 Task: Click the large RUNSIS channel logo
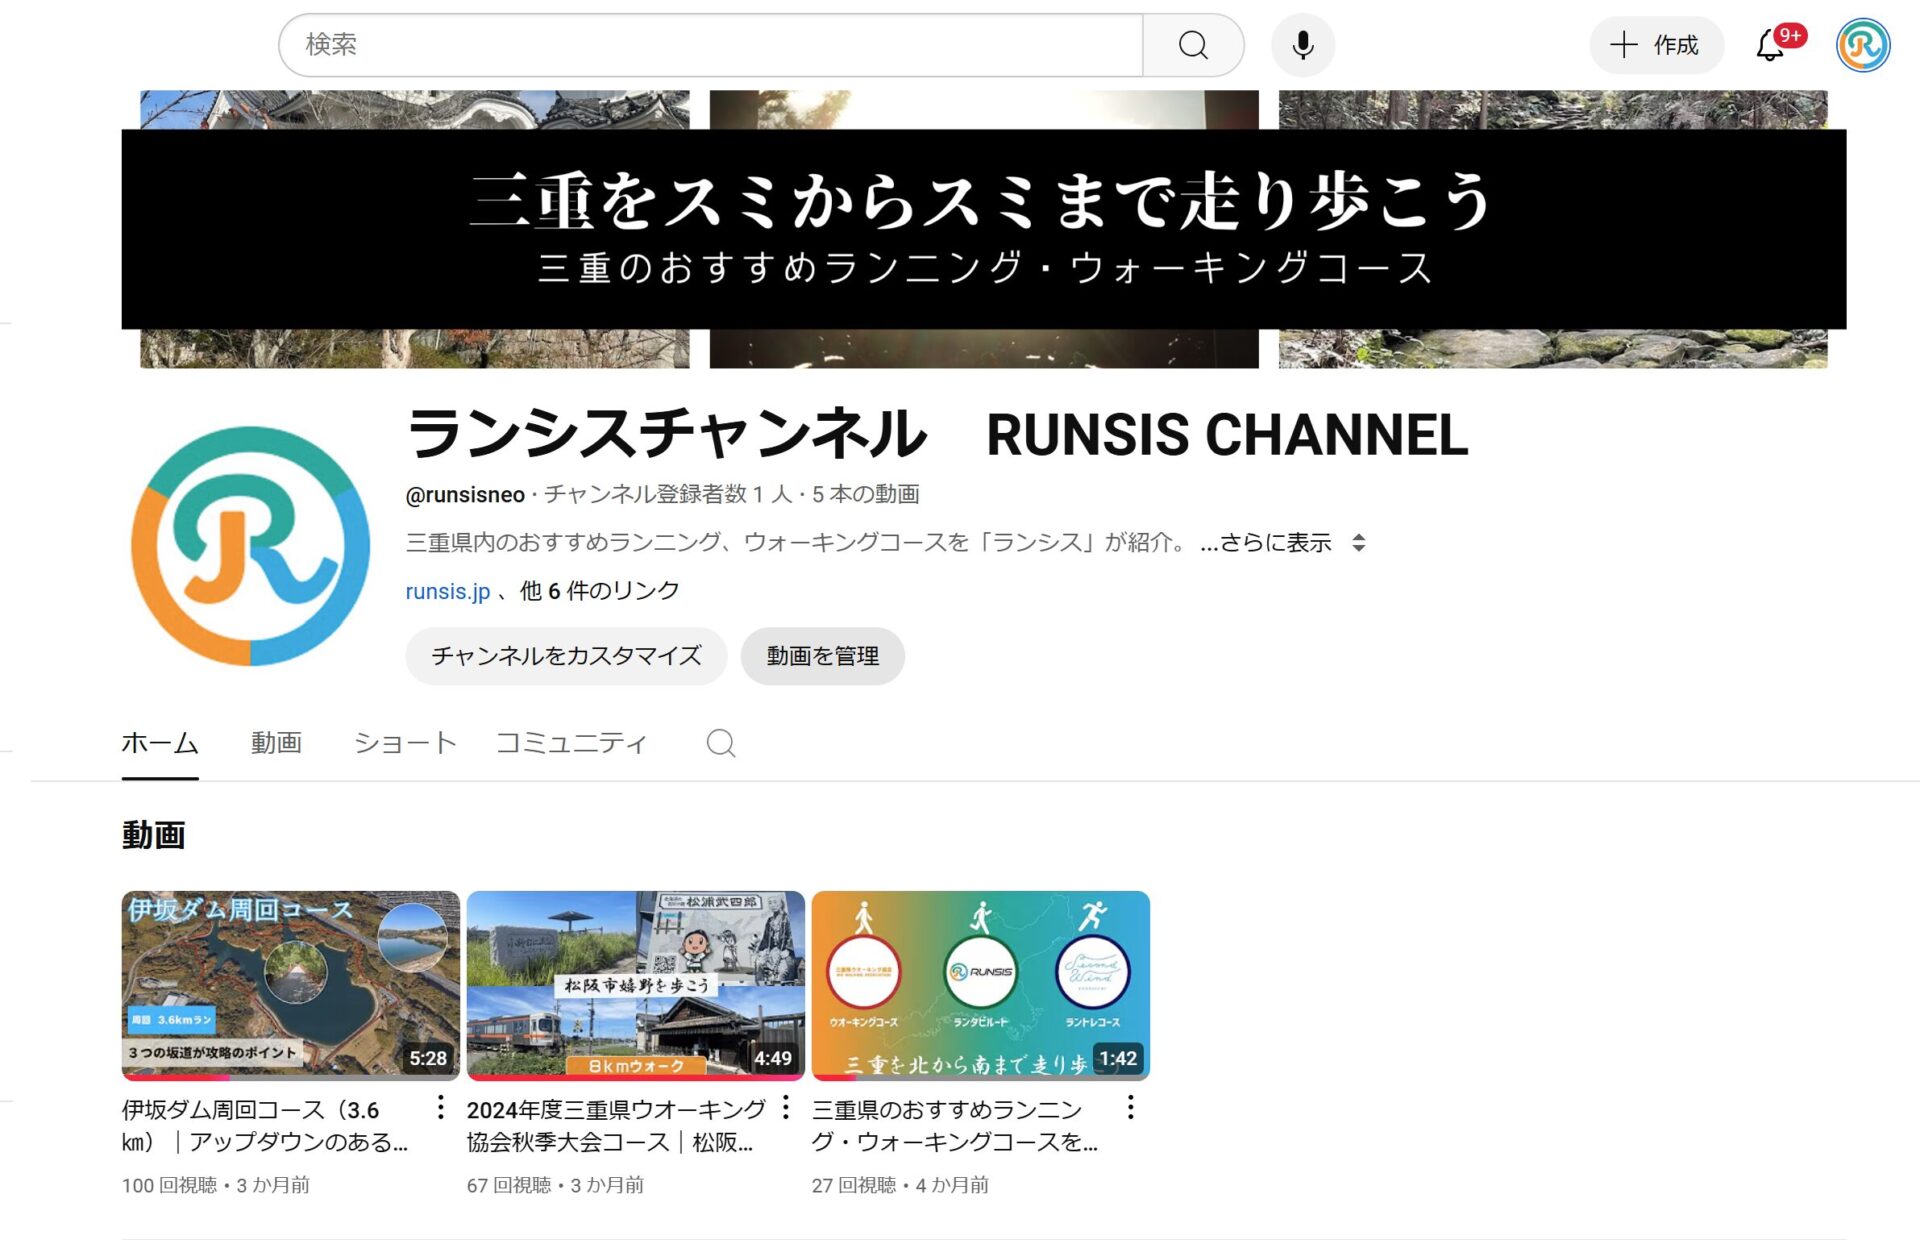click(x=250, y=546)
